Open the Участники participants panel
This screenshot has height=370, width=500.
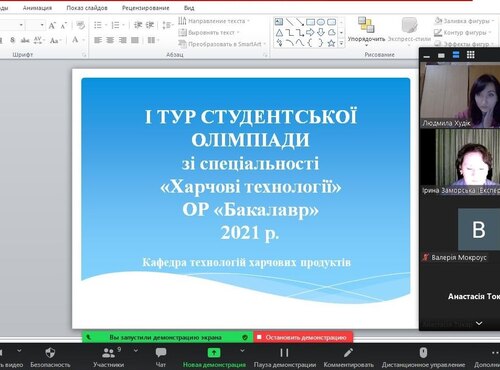[109, 357]
